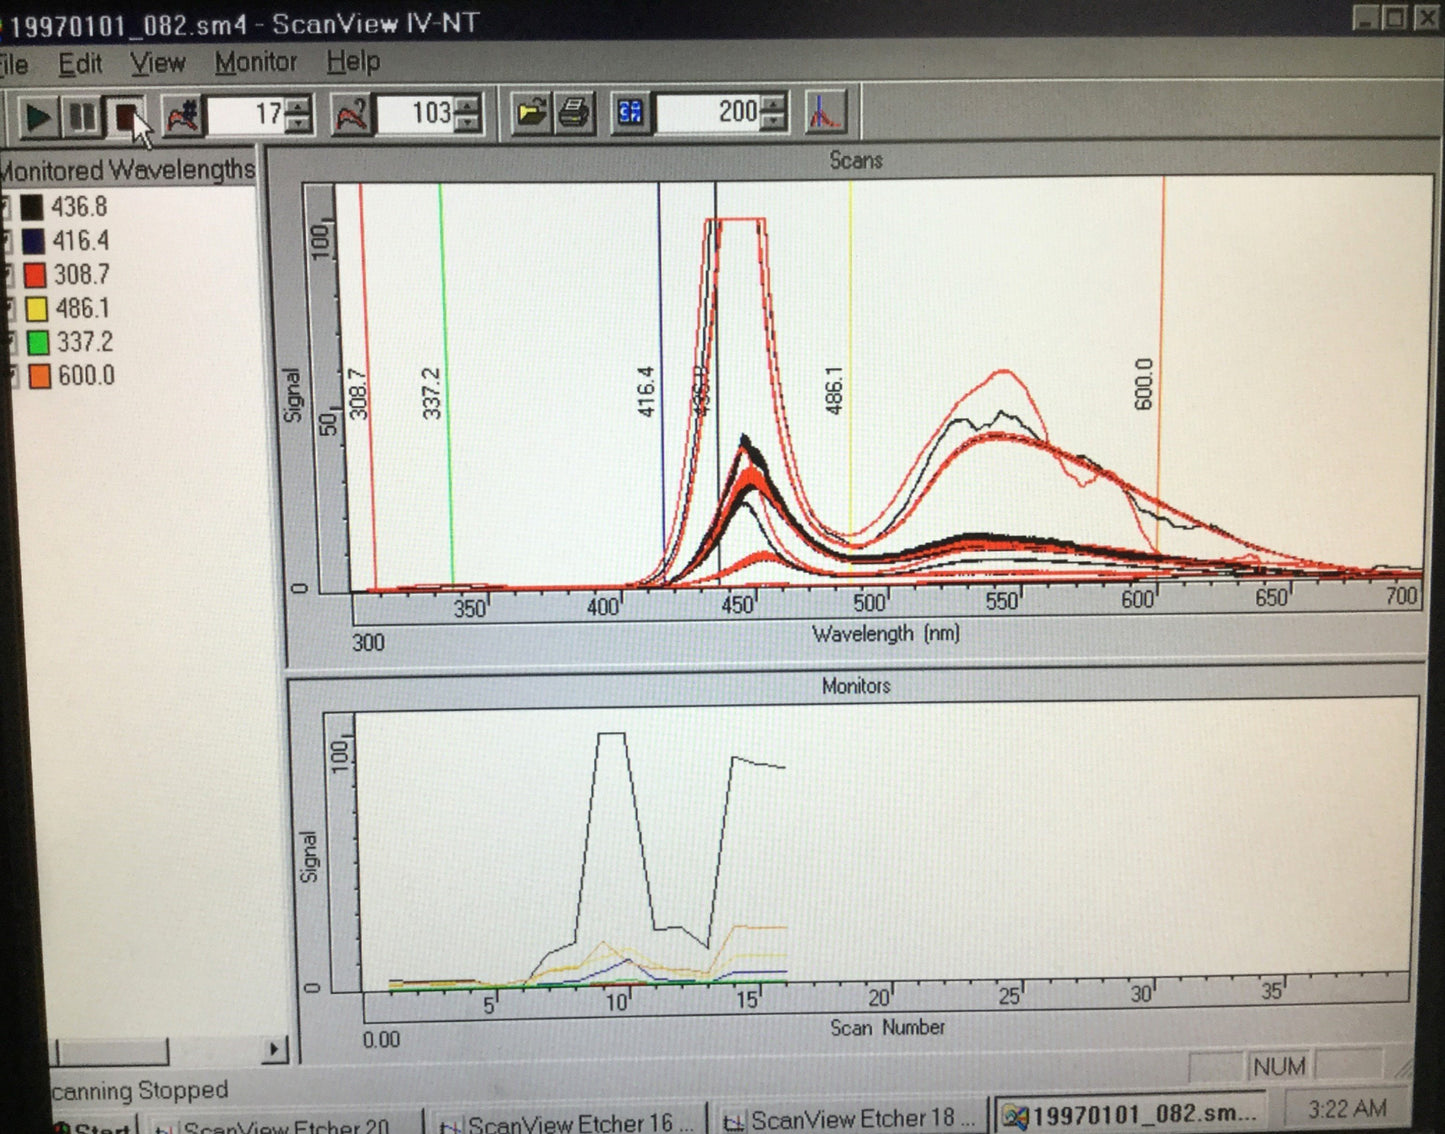
Task: Click the dark blue swatch for 416.4
Action: pyautogui.click(x=33, y=241)
